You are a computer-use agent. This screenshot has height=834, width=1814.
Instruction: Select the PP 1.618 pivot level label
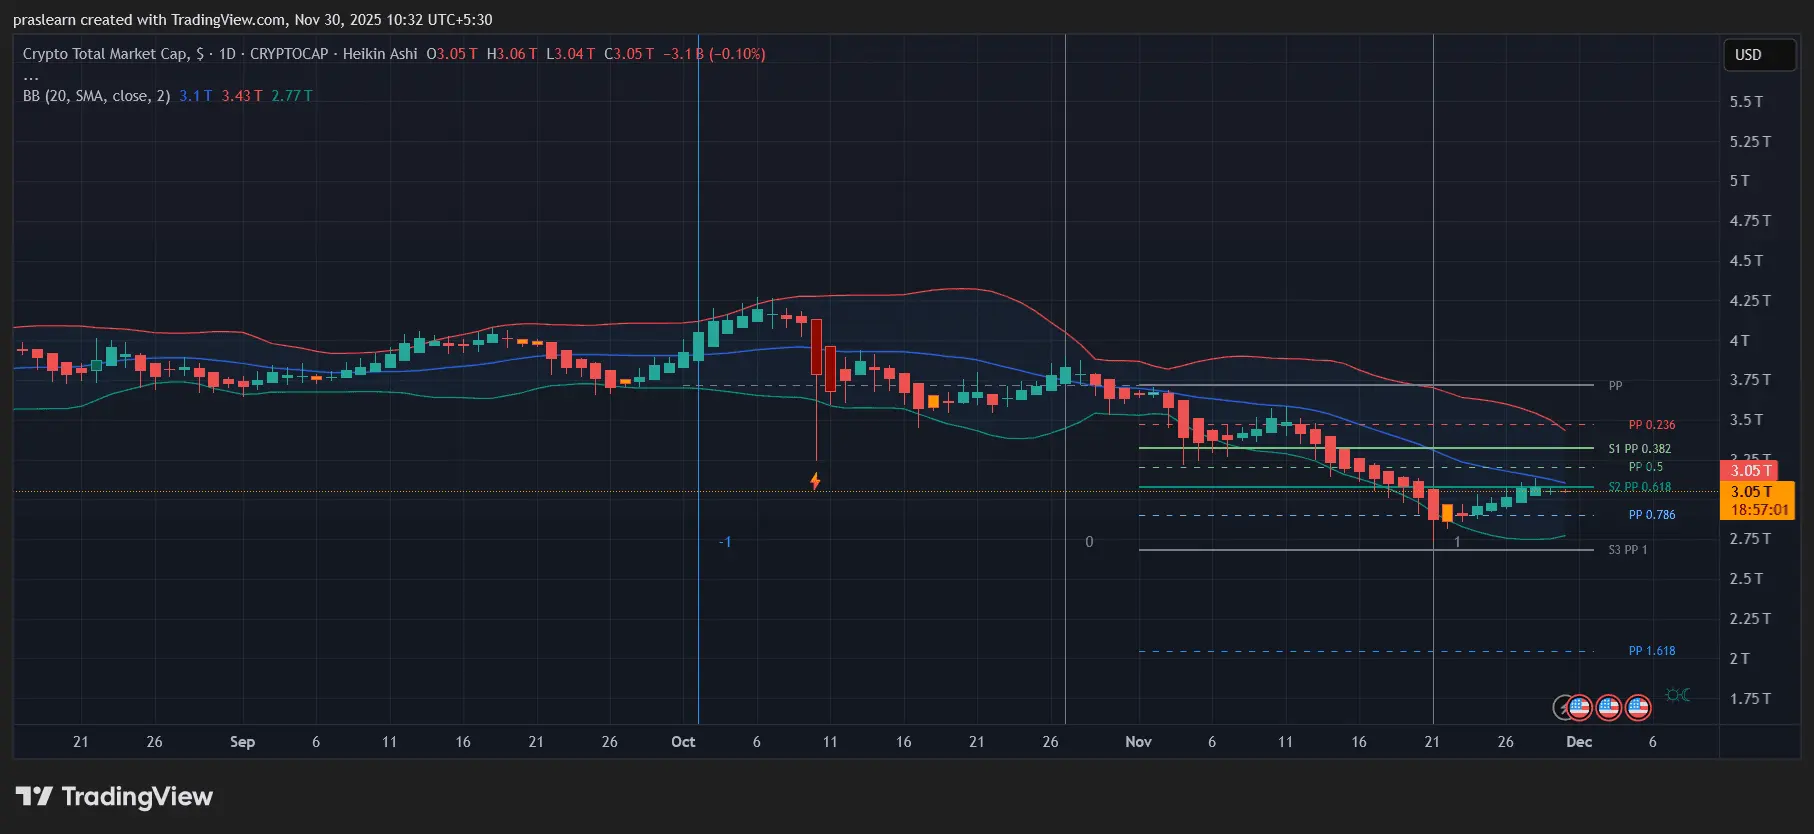(1651, 651)
